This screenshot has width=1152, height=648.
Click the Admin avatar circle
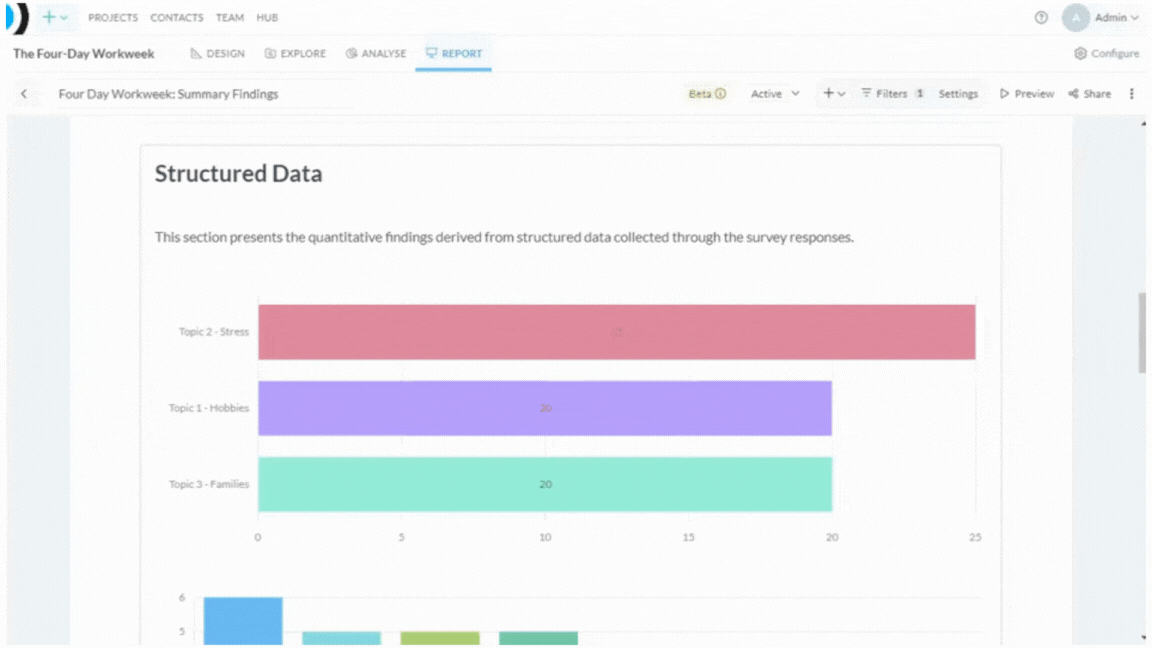(x=1076, y=18)
